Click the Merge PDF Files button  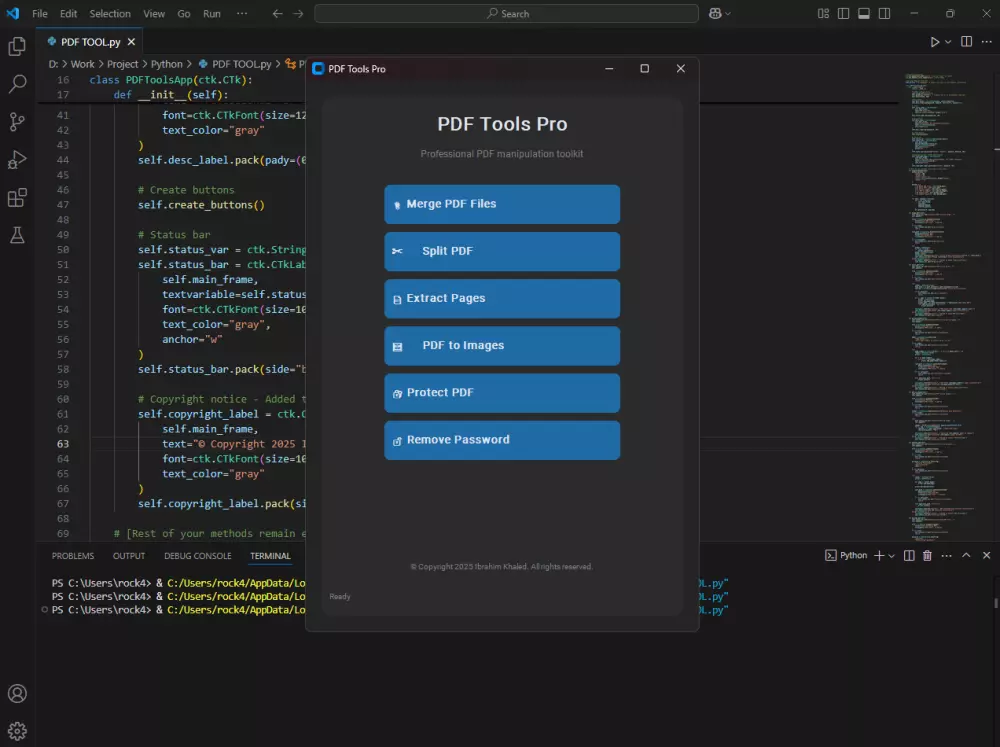[x=501, y=204]
